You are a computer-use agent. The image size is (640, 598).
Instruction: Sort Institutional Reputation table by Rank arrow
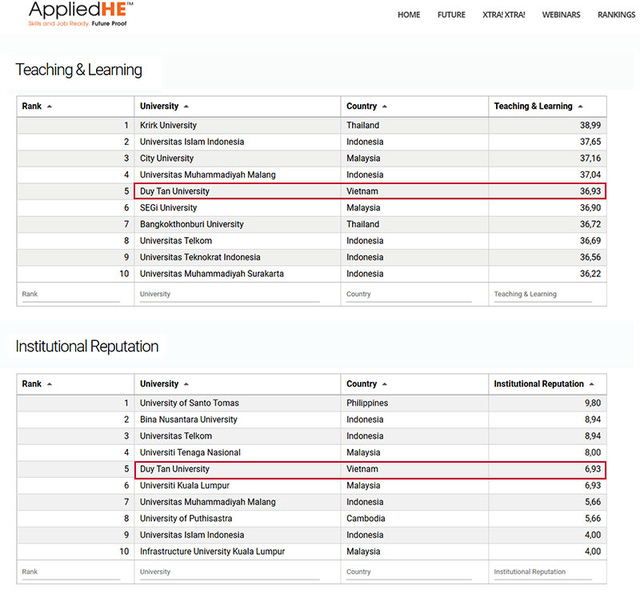pos(49,384)
